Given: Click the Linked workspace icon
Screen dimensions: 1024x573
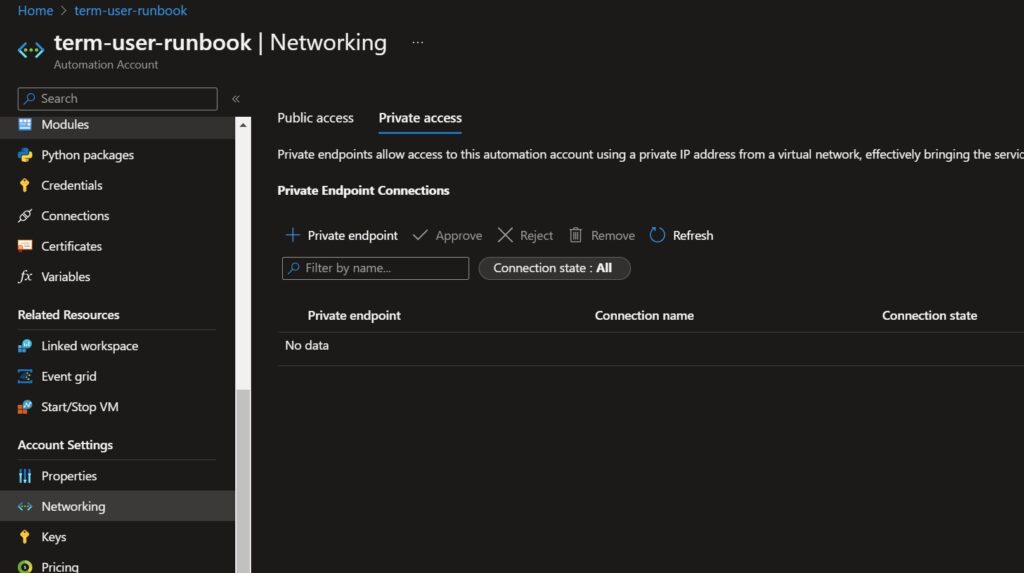Looking at the screenshot, I should pyautogui.click(x=25, y=346).
